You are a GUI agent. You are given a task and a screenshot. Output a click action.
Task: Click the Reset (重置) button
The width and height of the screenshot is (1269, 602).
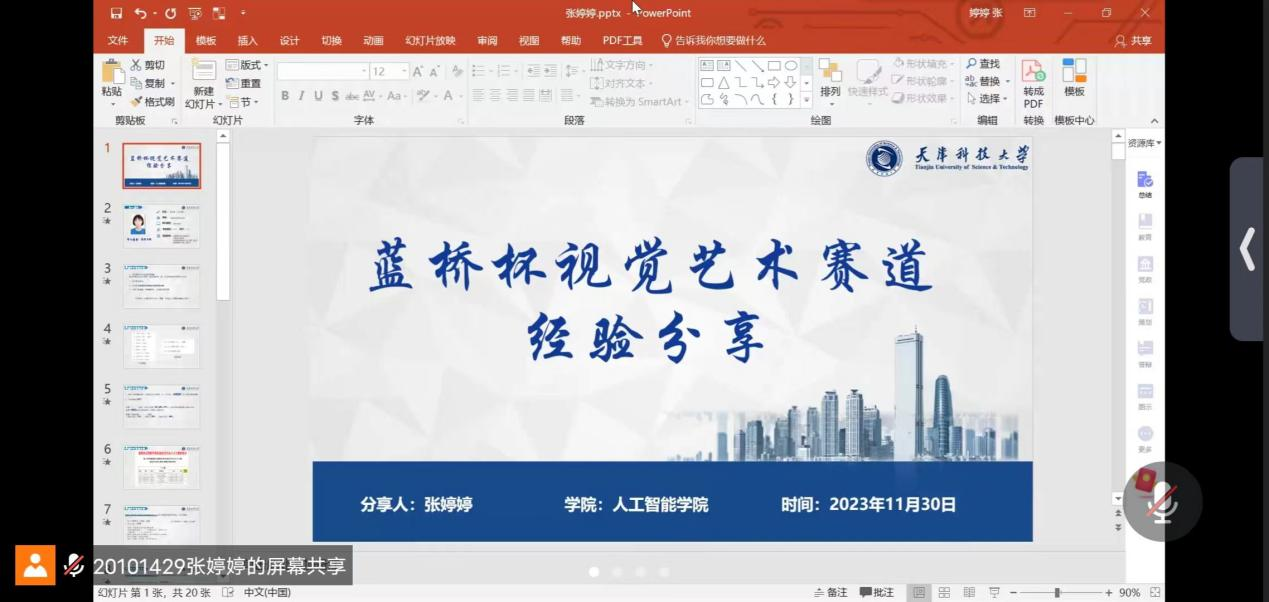tap(244, 83)
